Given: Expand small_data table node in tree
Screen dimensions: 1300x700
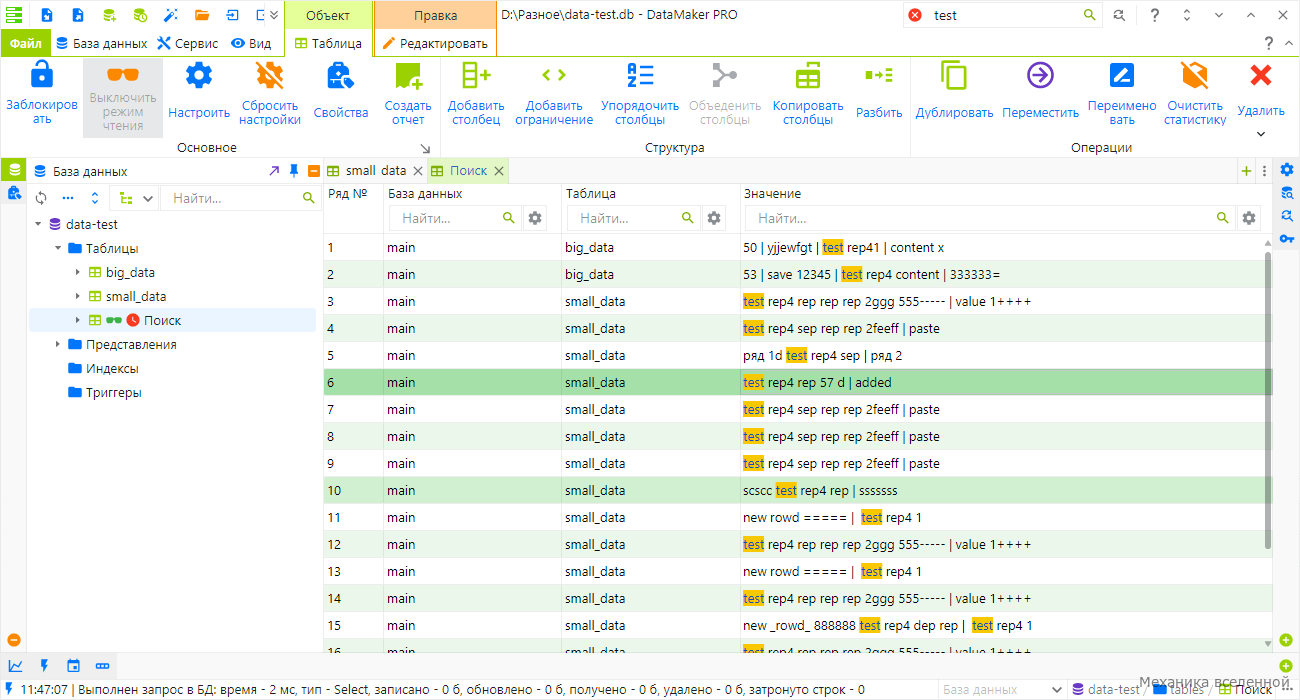Looking at the screenshot, I should click(x=78, y=296).
